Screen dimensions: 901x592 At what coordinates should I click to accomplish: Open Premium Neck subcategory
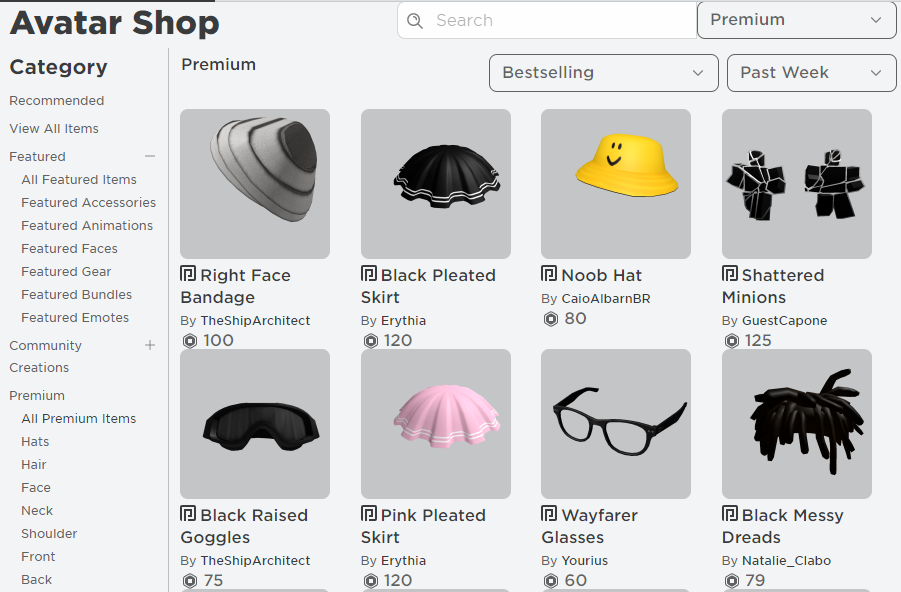[x=37, y=511]
